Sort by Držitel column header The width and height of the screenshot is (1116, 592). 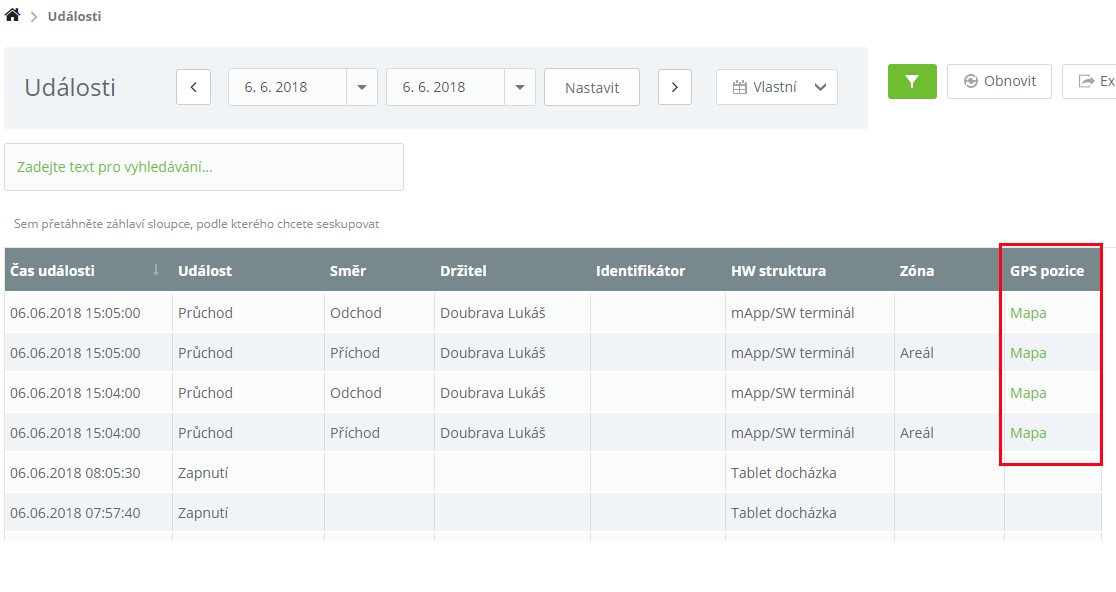coord(463,271)
